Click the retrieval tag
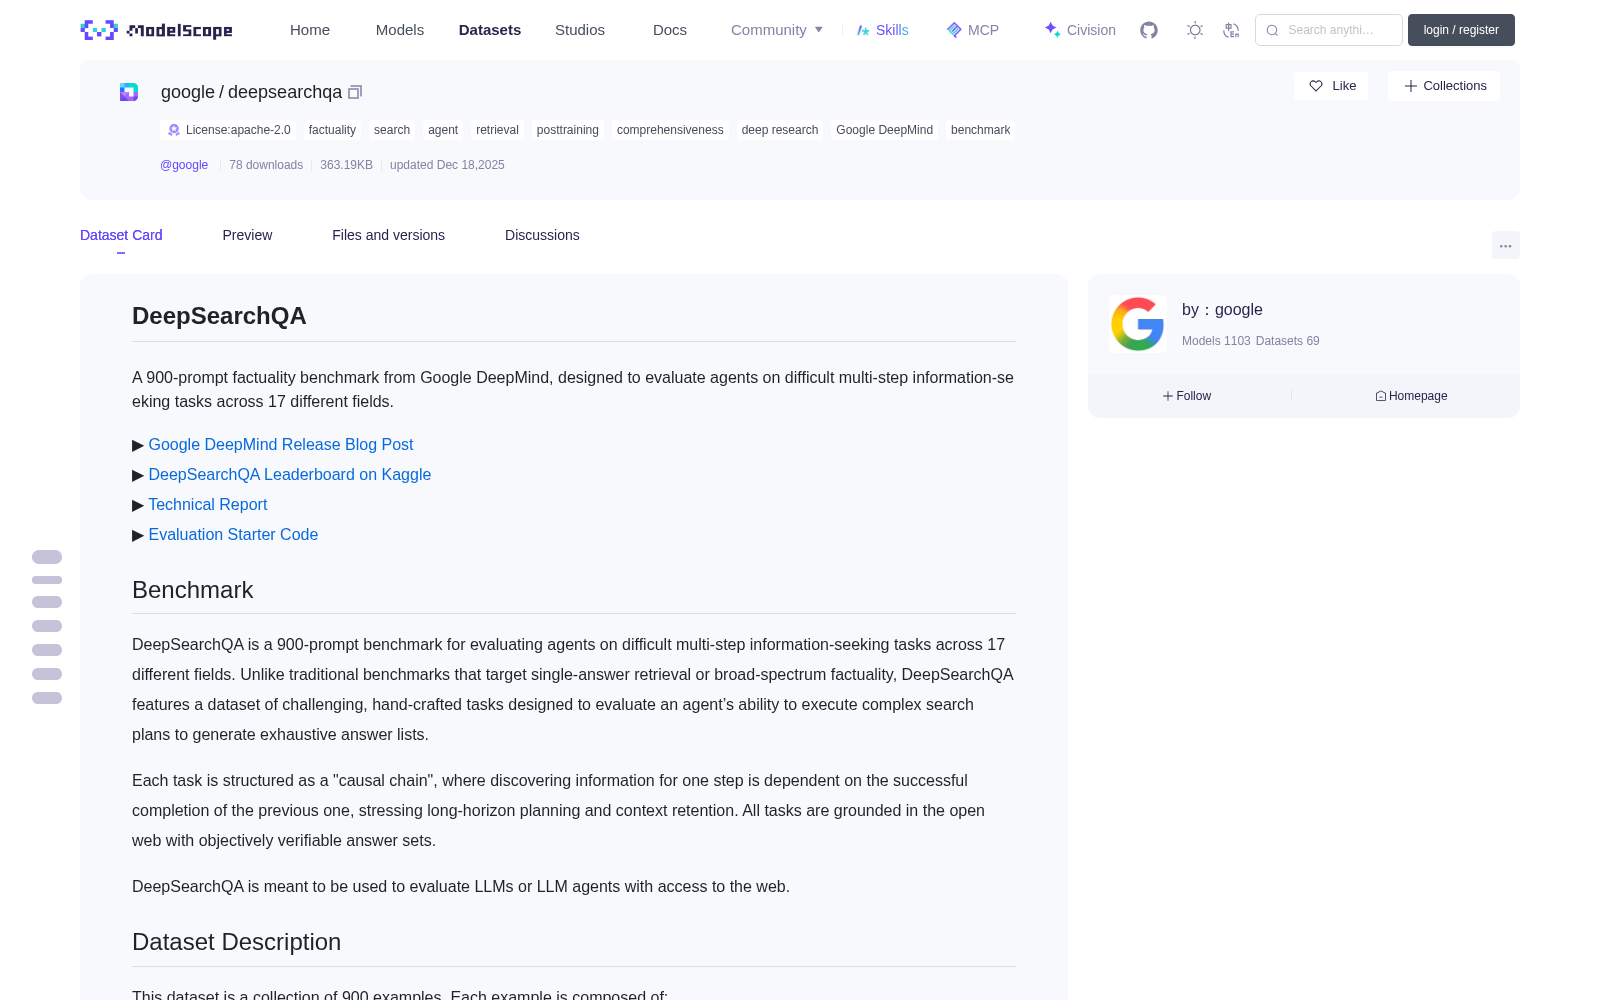 click(497, 130)
